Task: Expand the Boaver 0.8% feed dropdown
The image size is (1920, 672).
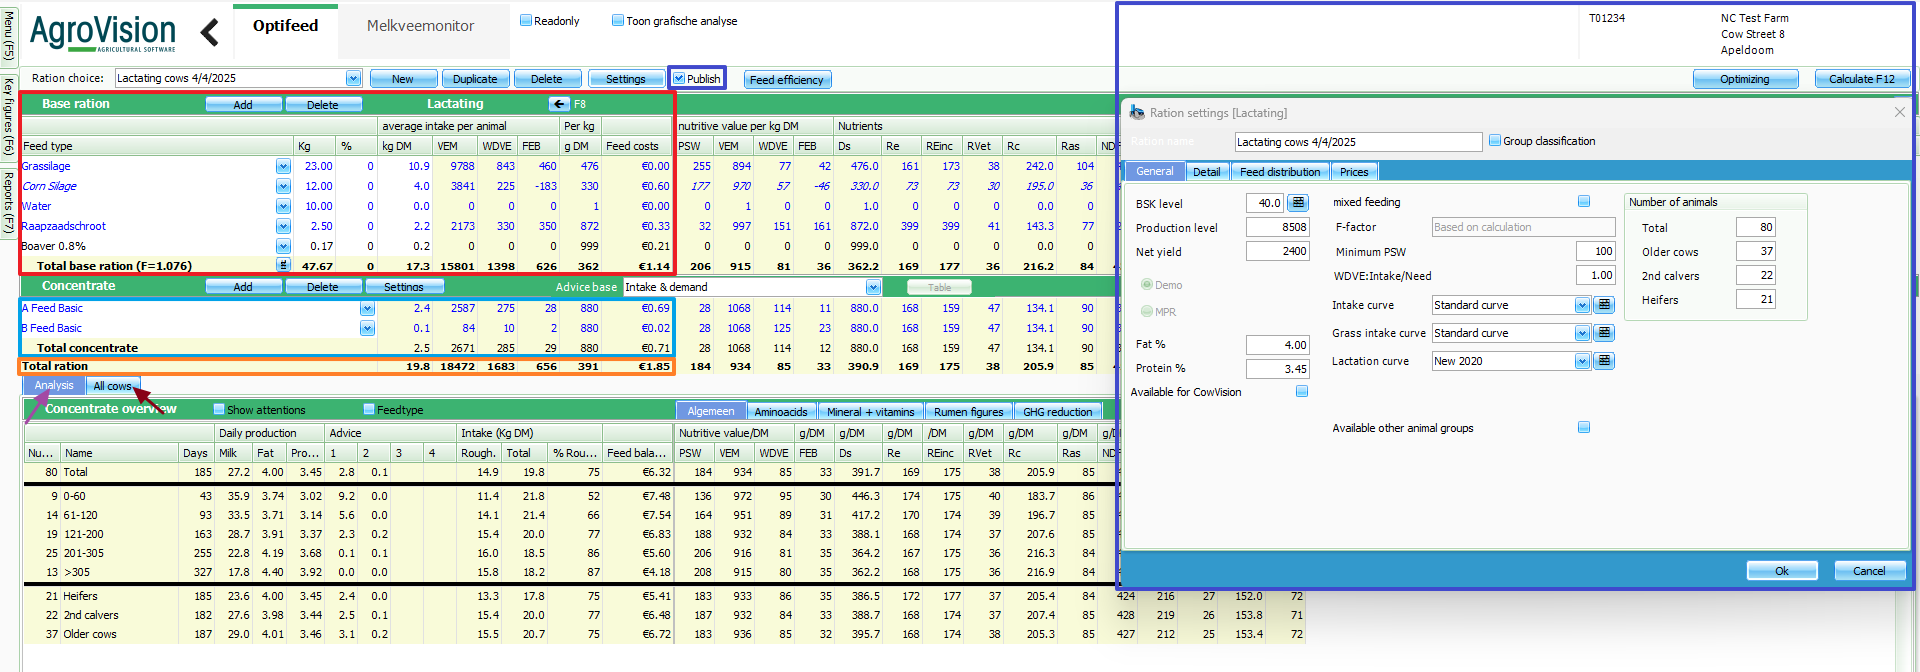Action: (283, 246)
